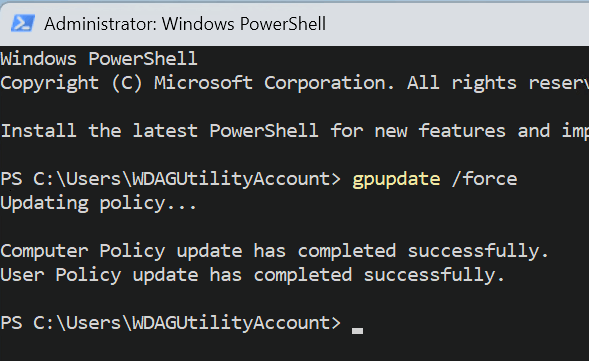Image resolution: width=589 pixels, height=361 pixels.
Task: Click the word successfully in User Policy line
Action: (x=434, y=275)
